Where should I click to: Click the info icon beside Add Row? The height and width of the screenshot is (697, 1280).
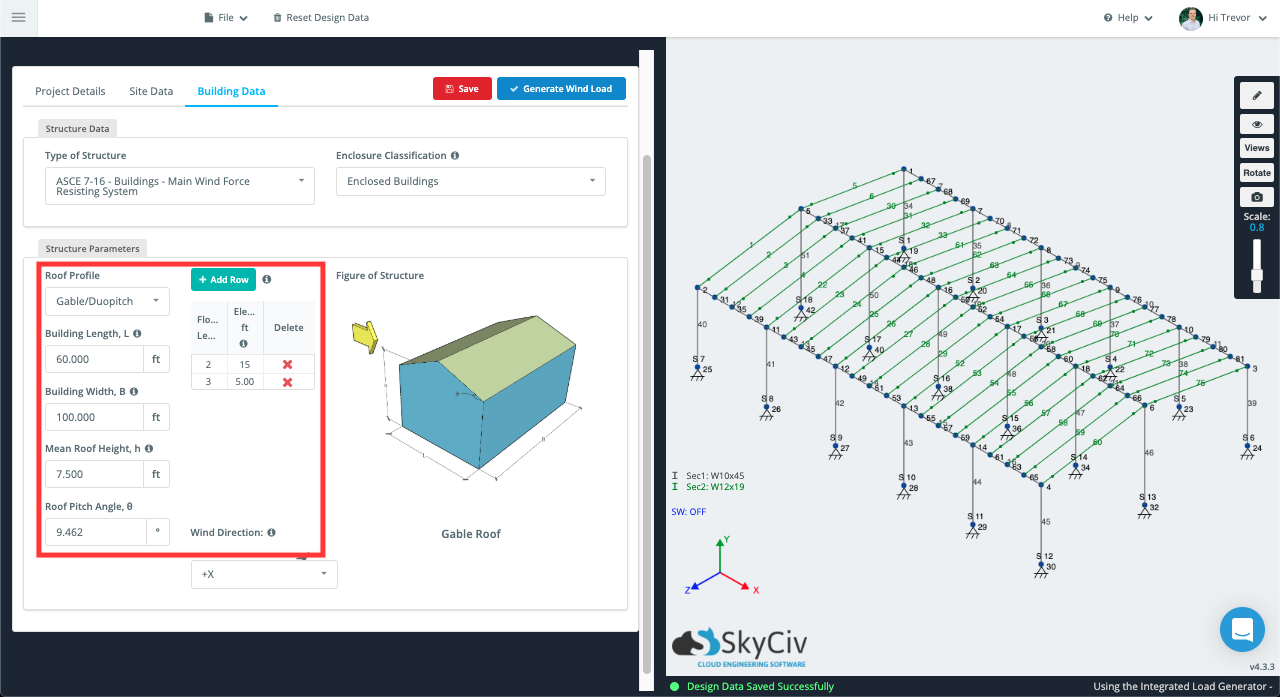coord(266,279)
